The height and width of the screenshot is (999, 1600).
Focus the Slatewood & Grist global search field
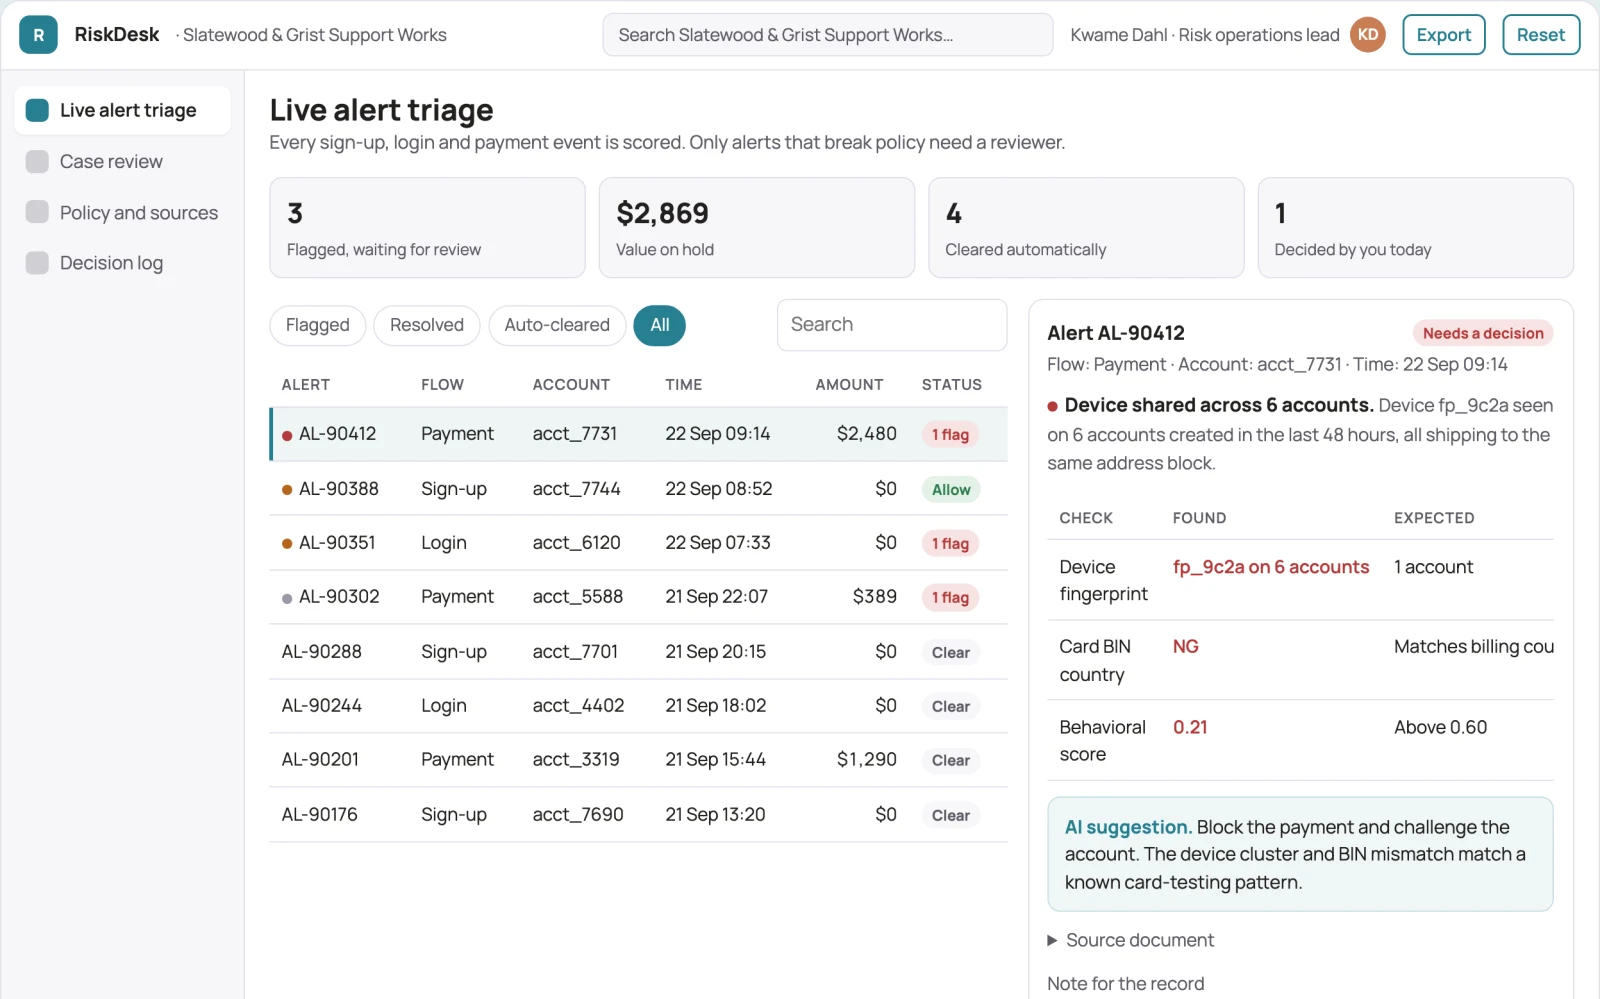click(828, 35)
